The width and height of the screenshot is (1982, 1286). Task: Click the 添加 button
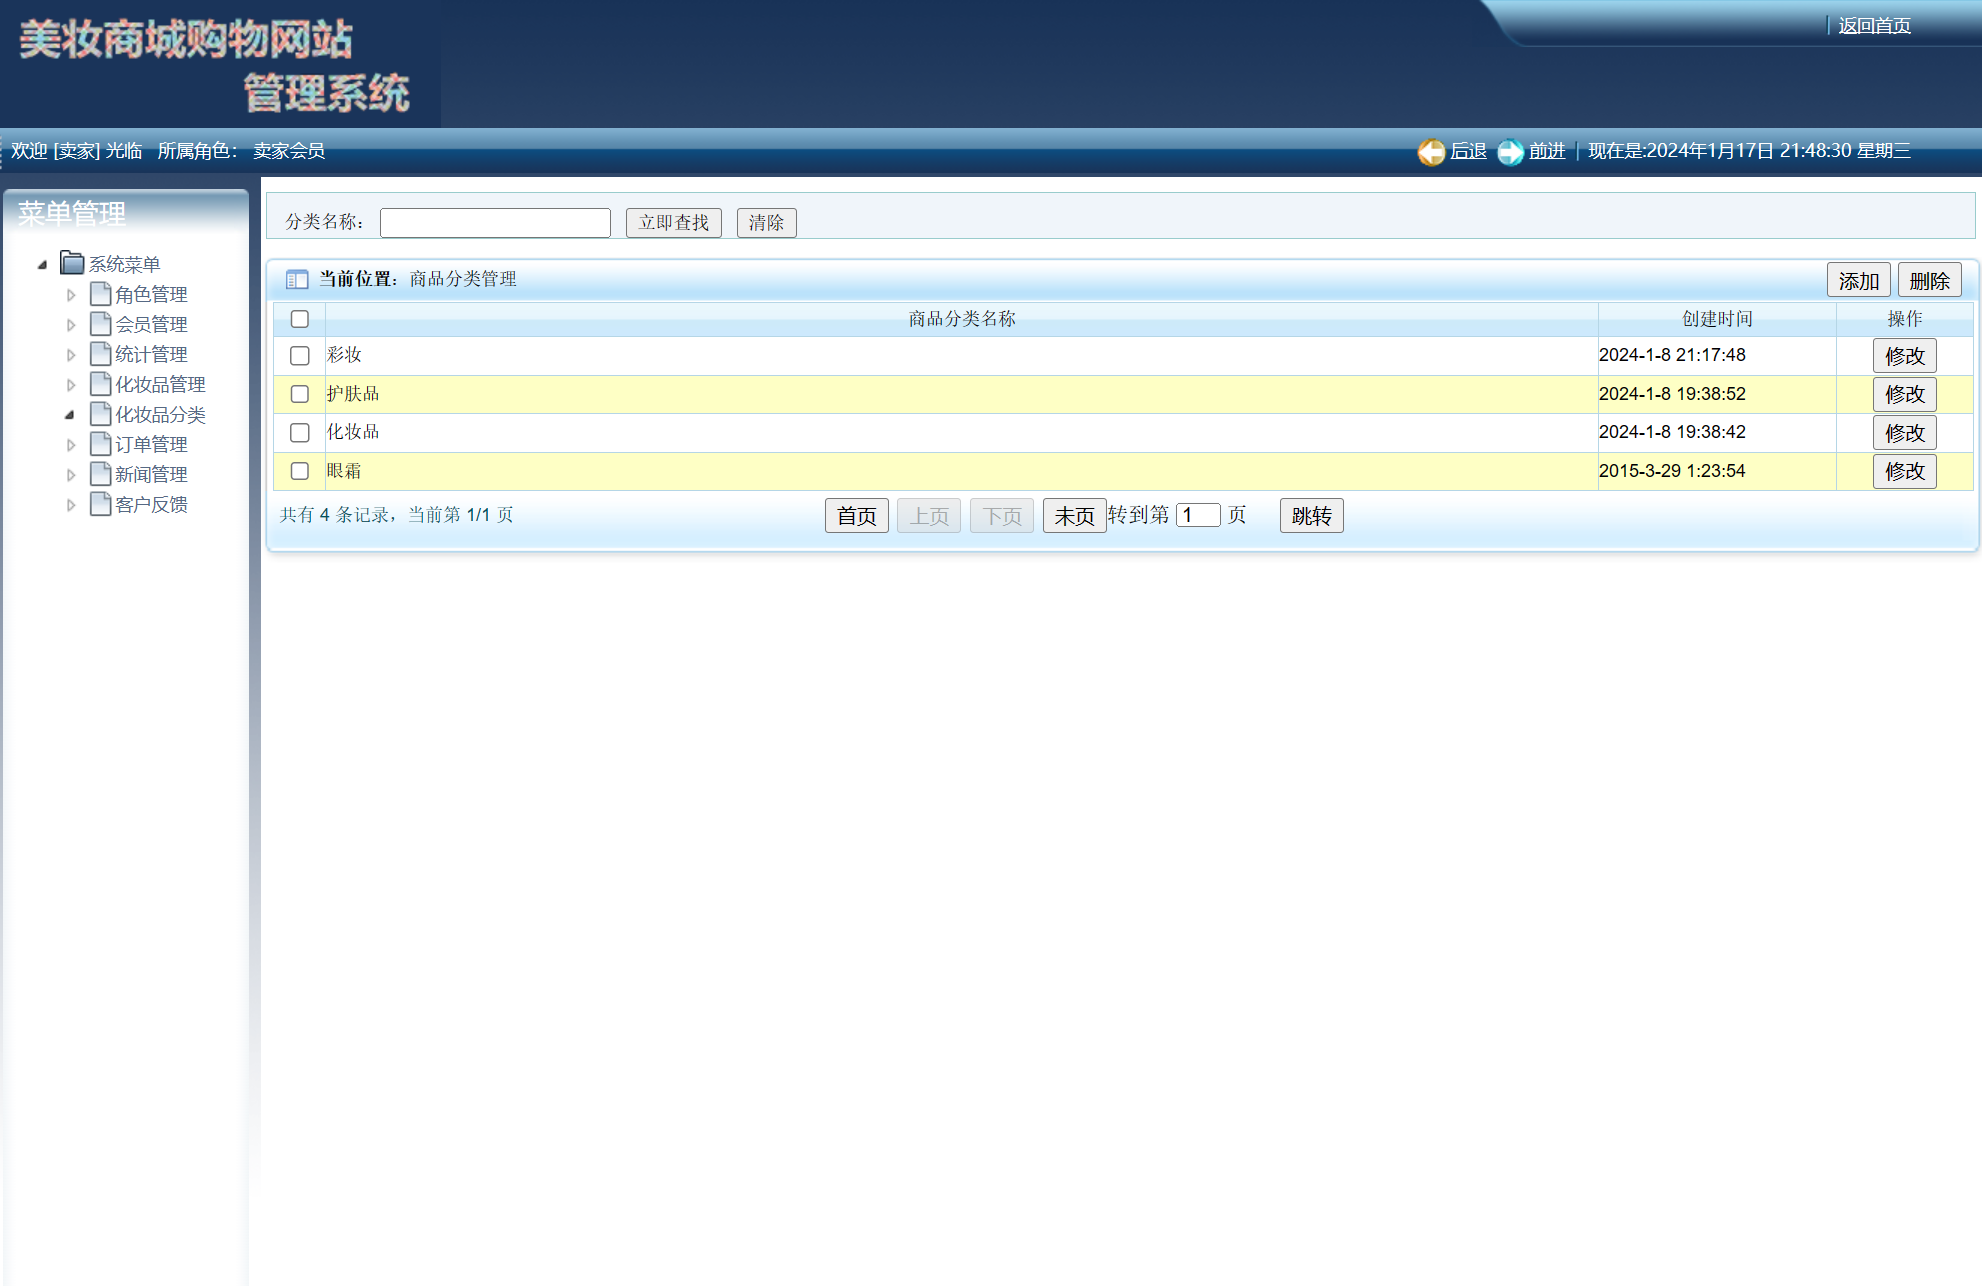tap(1858, 281)
